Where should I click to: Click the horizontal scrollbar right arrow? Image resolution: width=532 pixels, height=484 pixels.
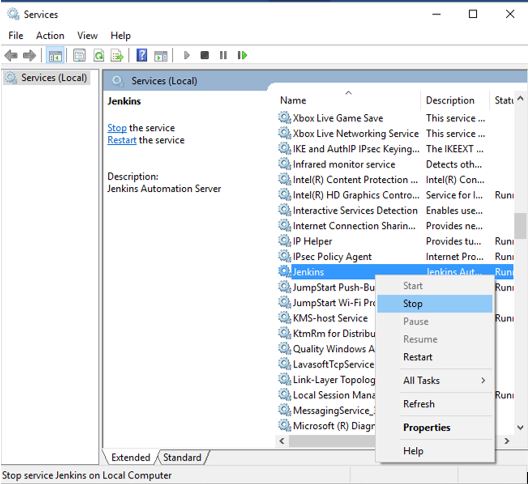tap(507, 441)
